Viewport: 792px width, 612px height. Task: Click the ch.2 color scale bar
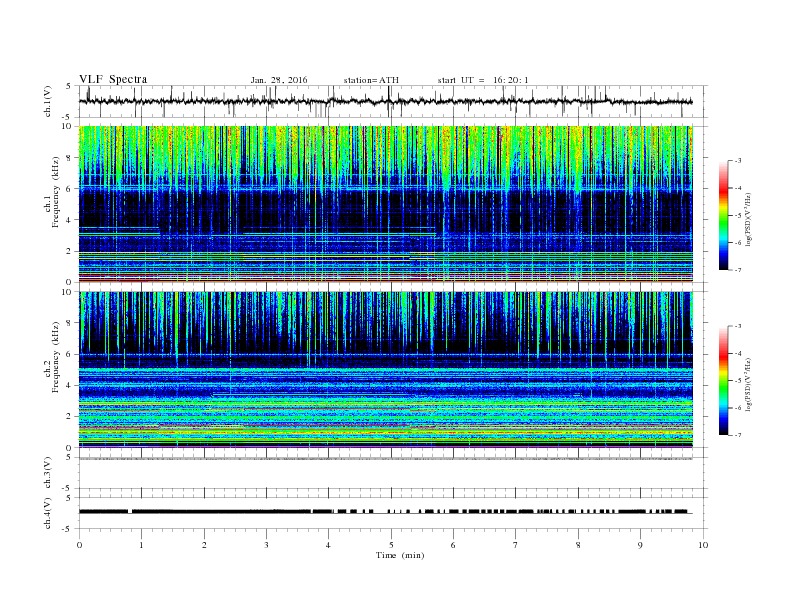point(724,381)
